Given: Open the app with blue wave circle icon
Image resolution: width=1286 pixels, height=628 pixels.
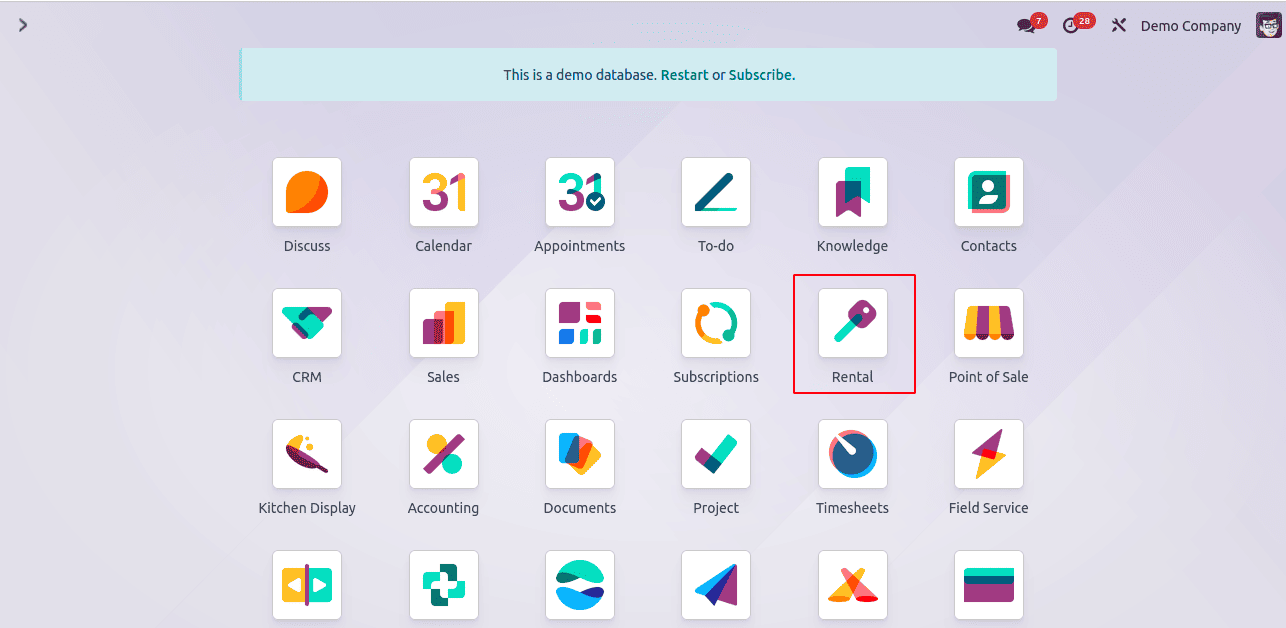Looking at the screenshot, I should pyautogui.click(x=580, y=585).
